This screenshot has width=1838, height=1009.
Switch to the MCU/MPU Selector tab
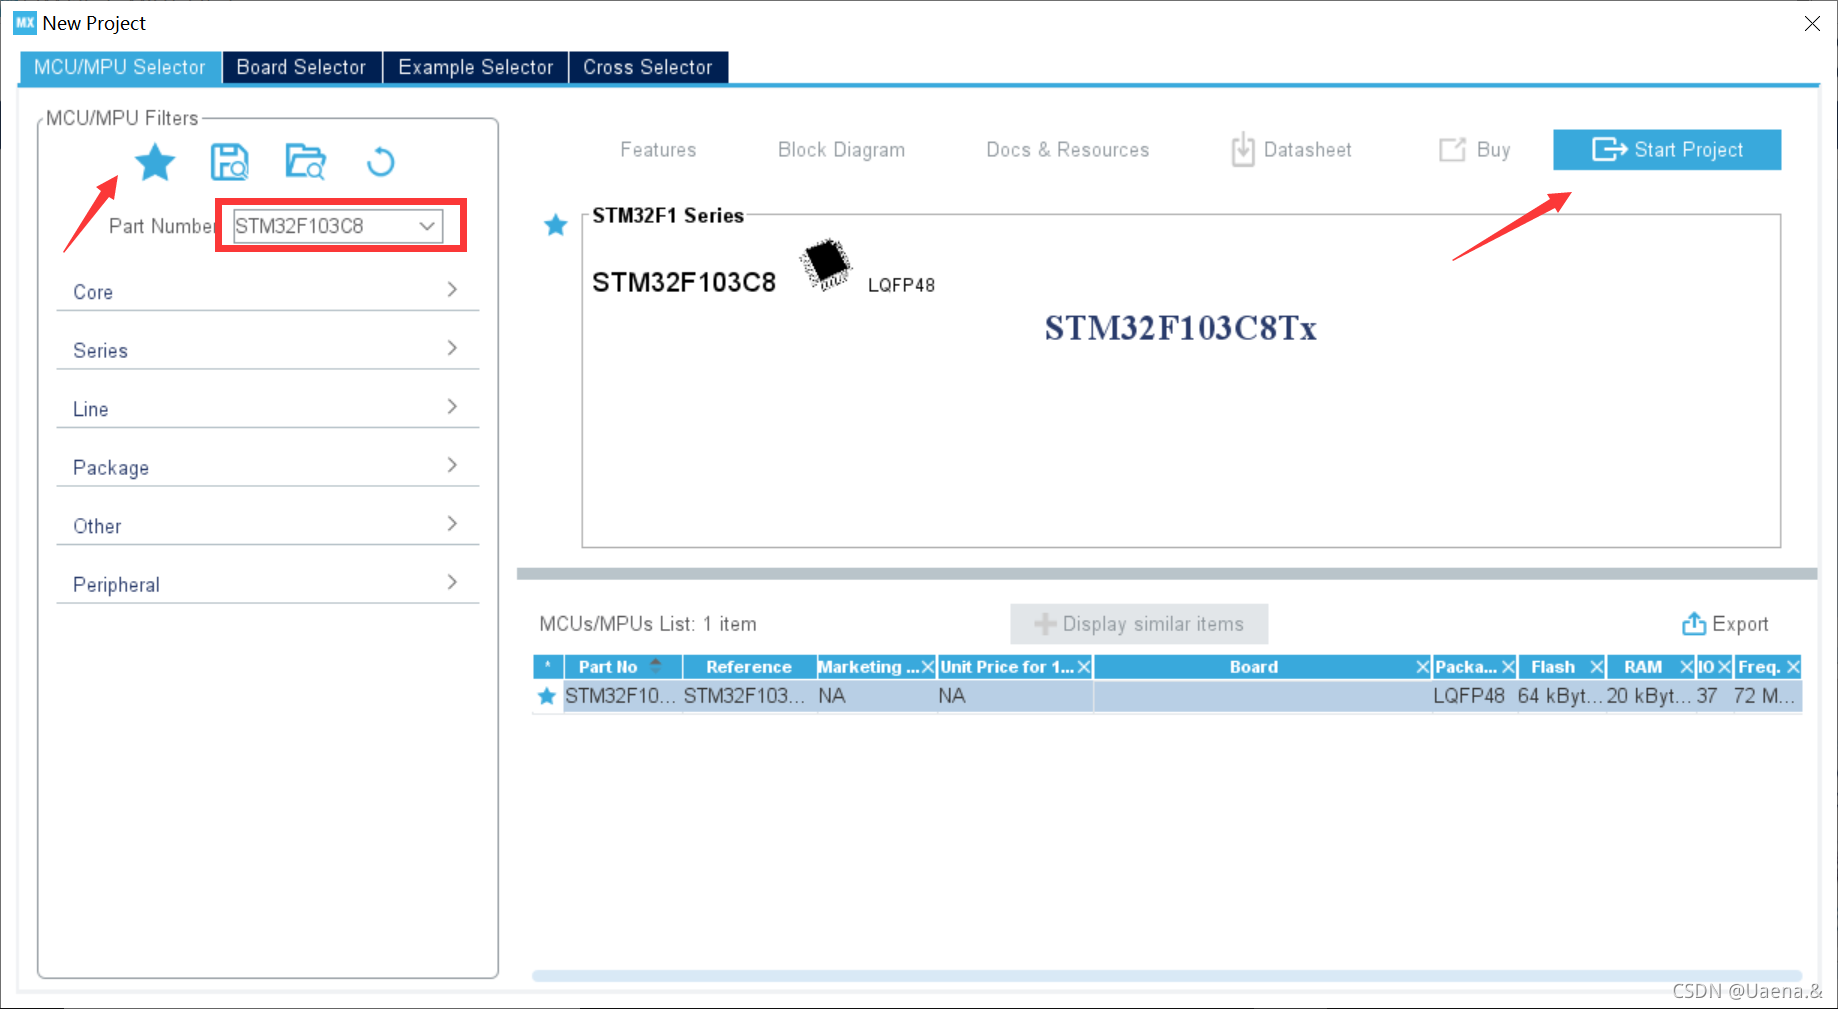tap(120, 67)
